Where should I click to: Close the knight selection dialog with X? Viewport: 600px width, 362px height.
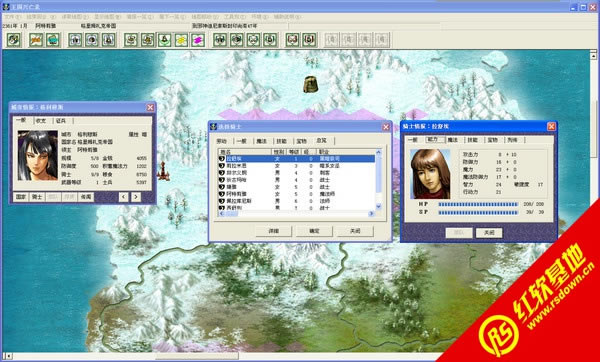386,127
